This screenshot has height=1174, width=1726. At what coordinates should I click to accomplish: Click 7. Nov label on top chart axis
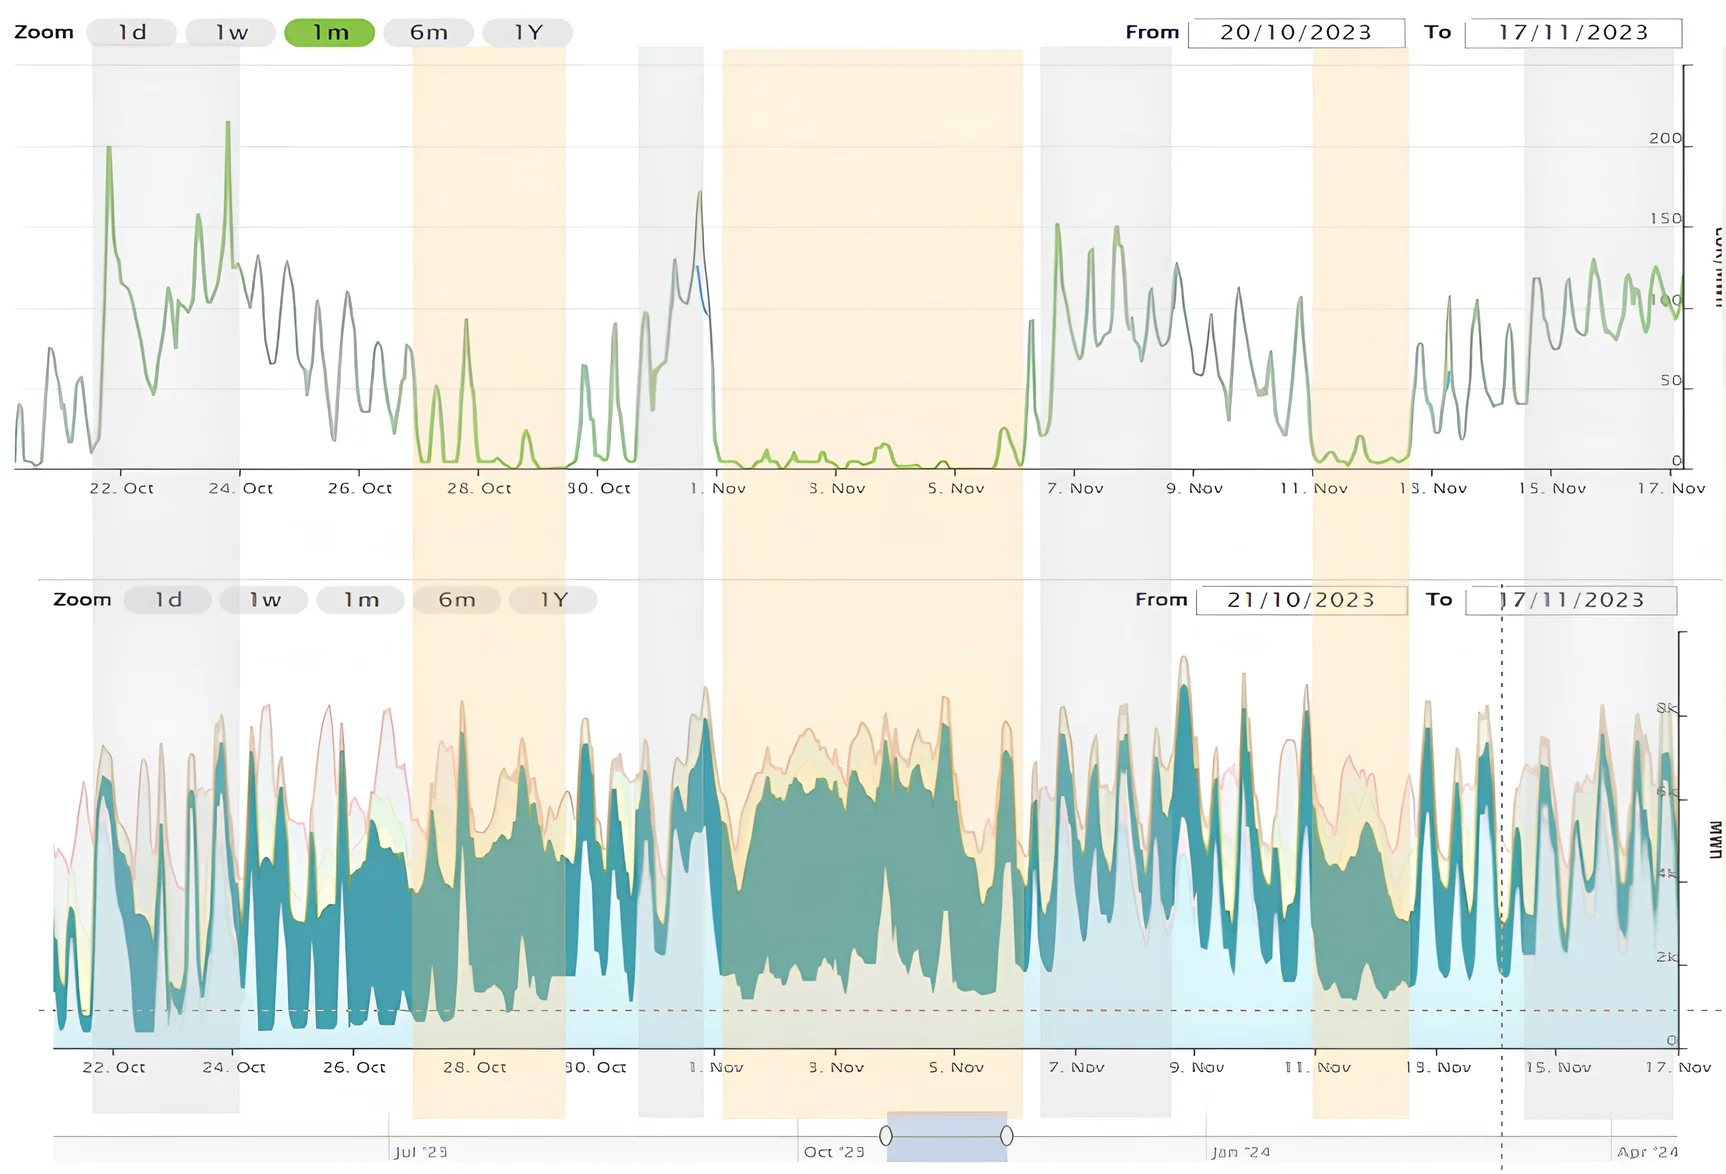(x=1075, y=488)
